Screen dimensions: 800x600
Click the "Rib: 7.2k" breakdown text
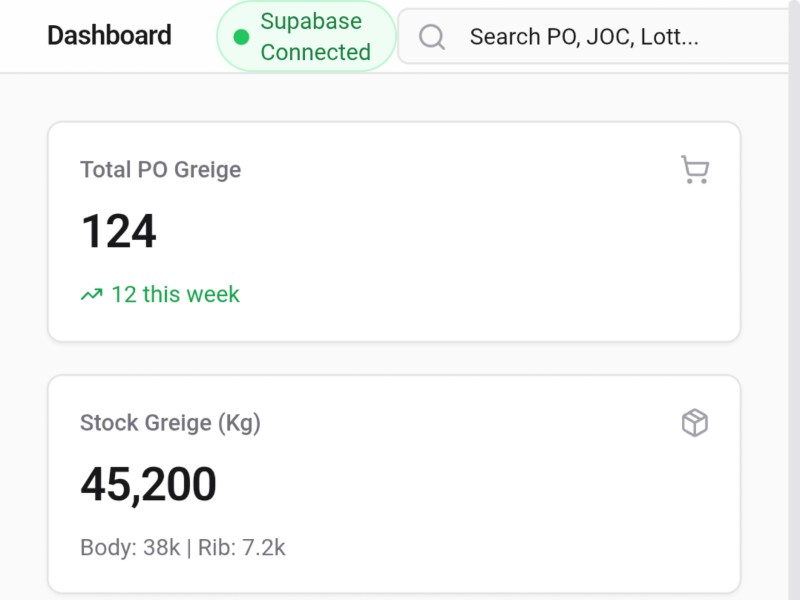240,548
